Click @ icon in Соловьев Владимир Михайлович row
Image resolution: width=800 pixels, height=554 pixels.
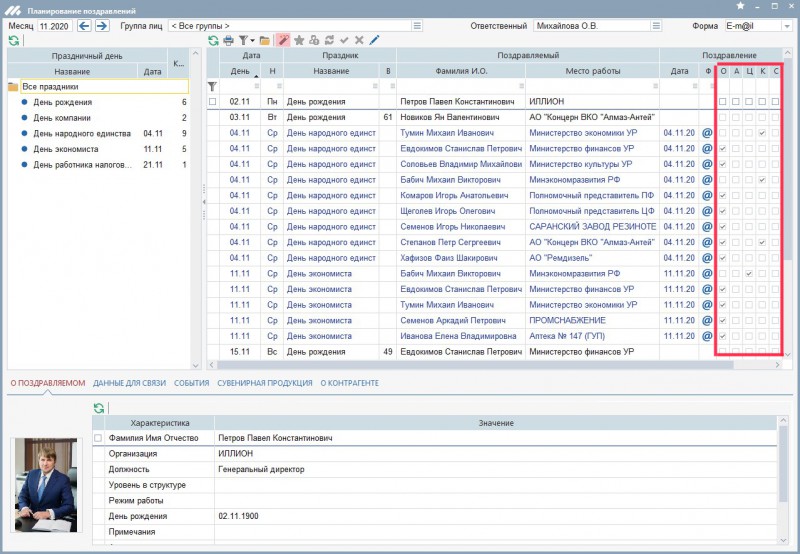click(x=707, y=164)
